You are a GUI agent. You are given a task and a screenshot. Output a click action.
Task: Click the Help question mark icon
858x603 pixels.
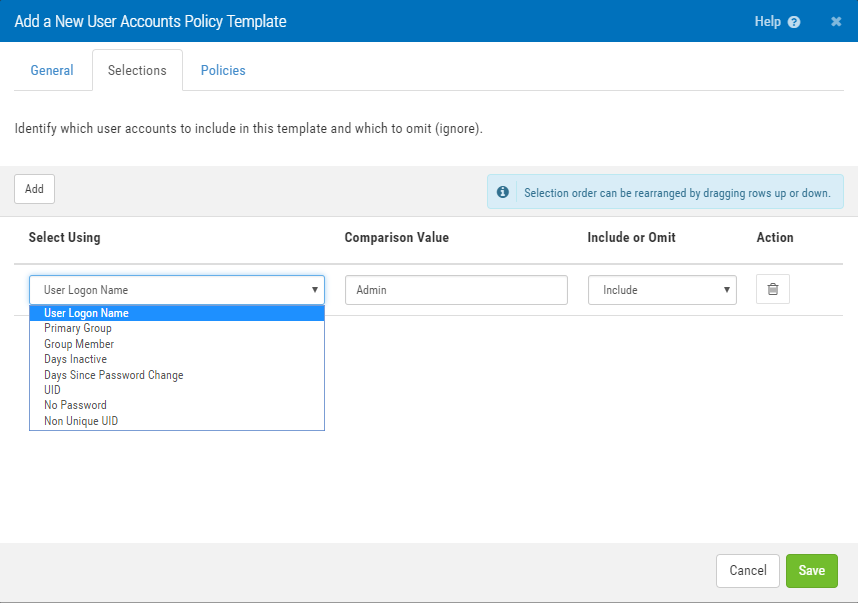[794, 22]
